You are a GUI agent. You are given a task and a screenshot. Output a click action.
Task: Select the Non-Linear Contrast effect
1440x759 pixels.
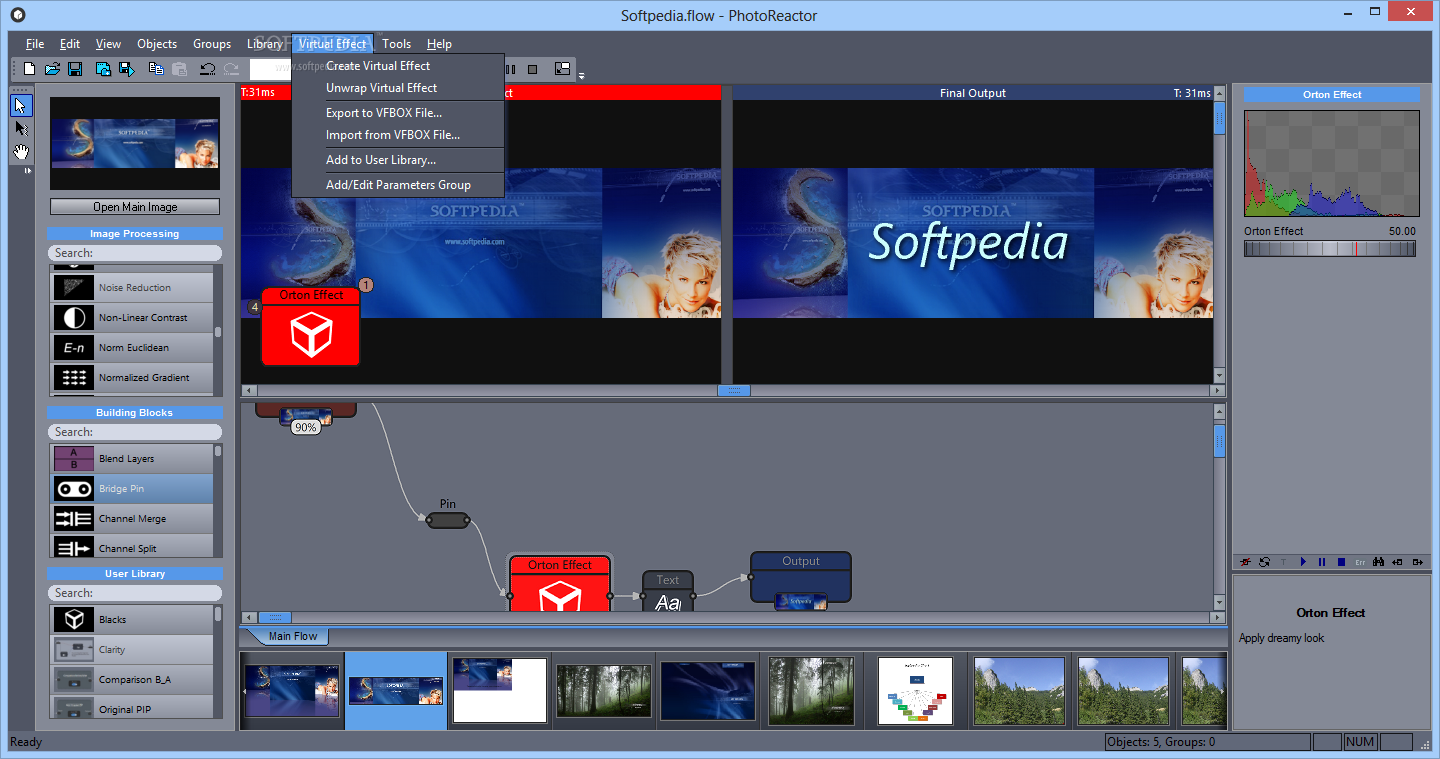tap(132, 317)
